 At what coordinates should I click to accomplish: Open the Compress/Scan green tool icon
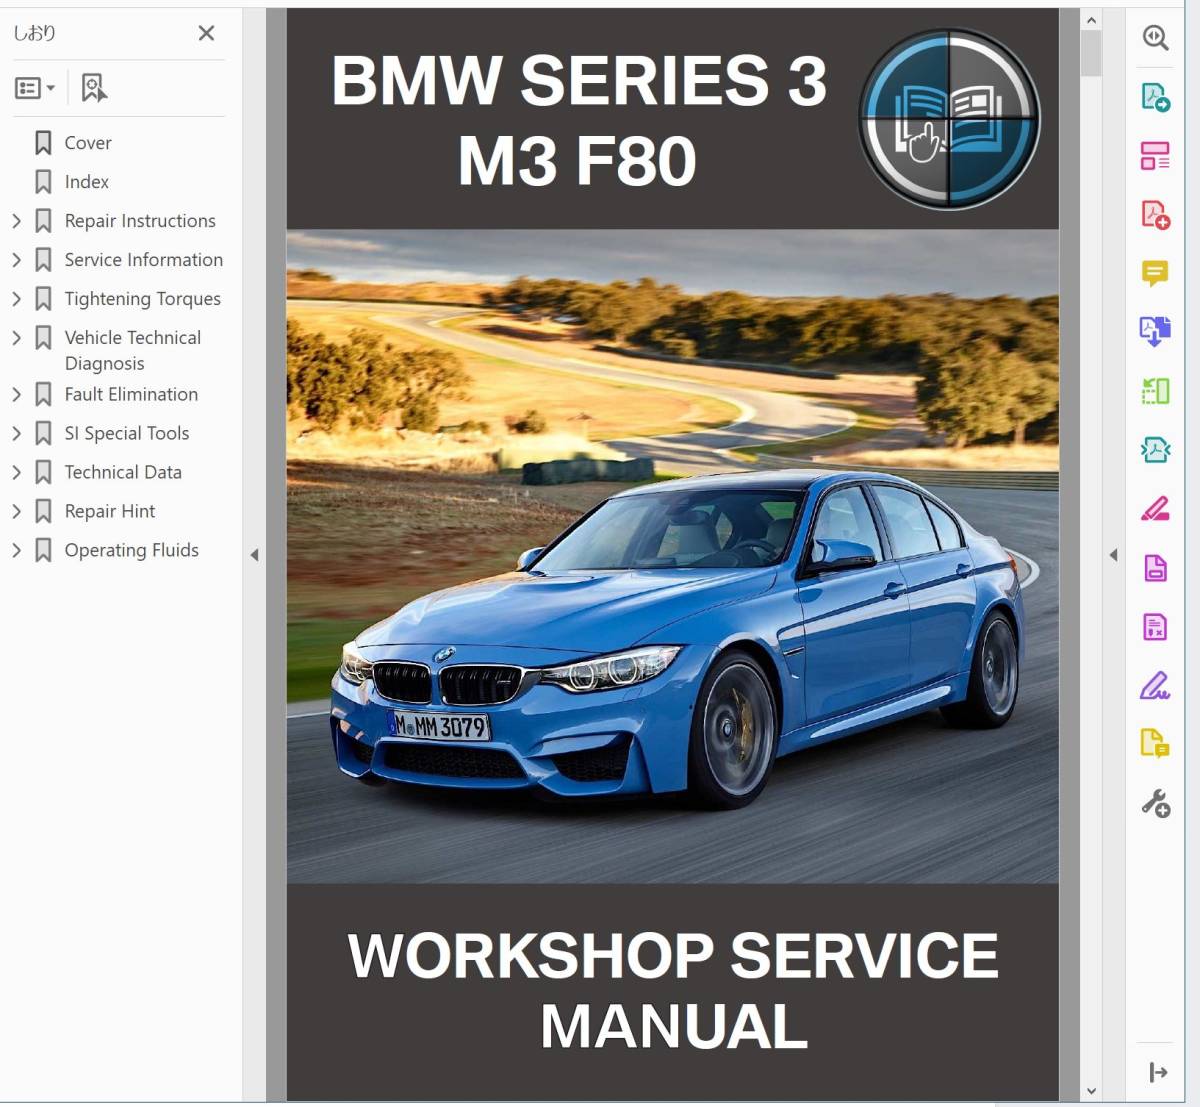1156,391
